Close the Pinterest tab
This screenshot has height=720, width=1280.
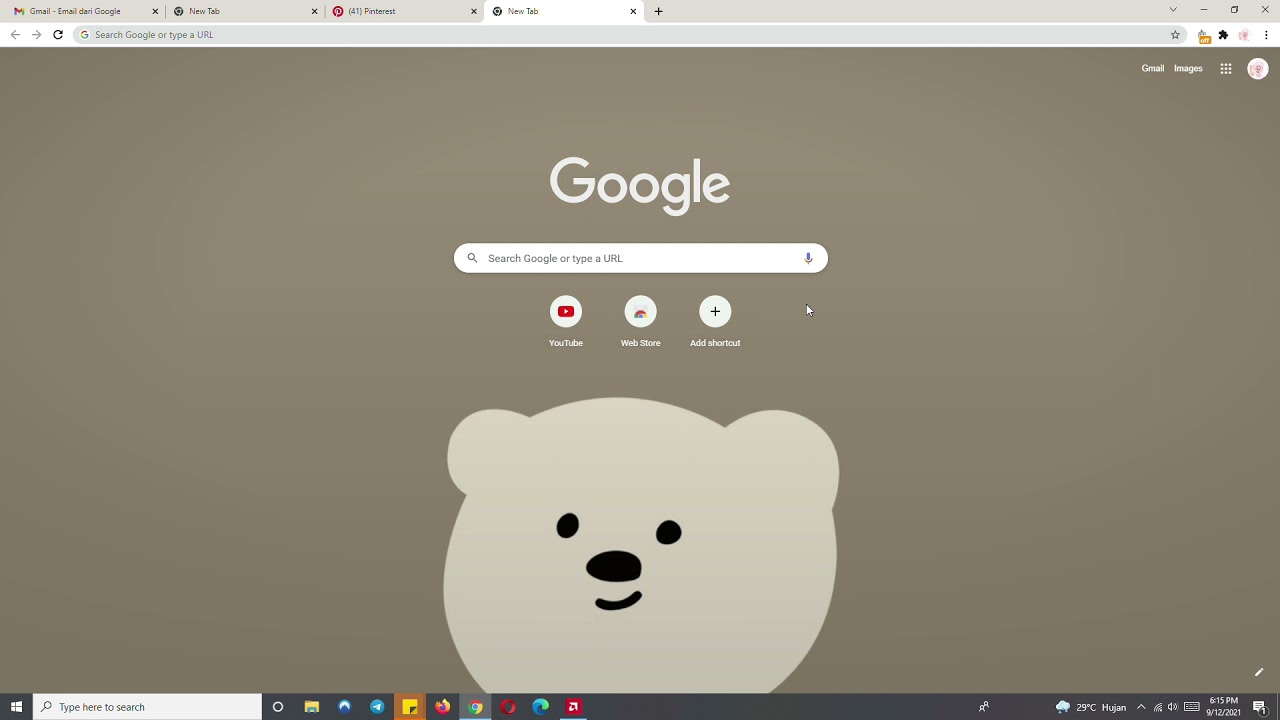pos(473,11)
